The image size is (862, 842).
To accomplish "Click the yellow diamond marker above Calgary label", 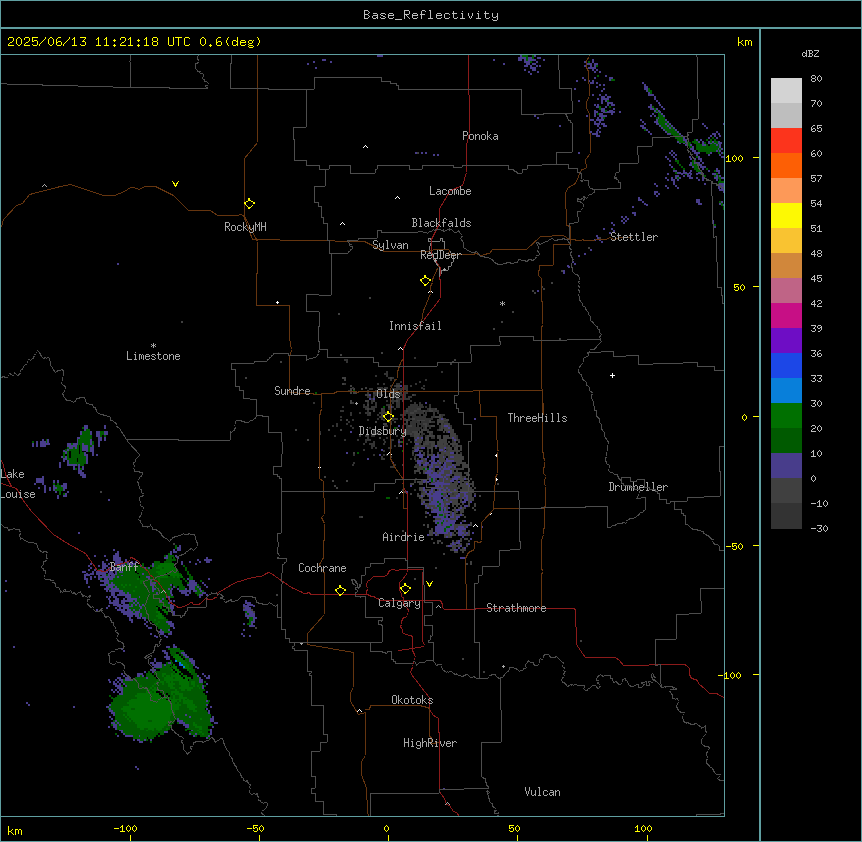I will (x=405, y=589).
